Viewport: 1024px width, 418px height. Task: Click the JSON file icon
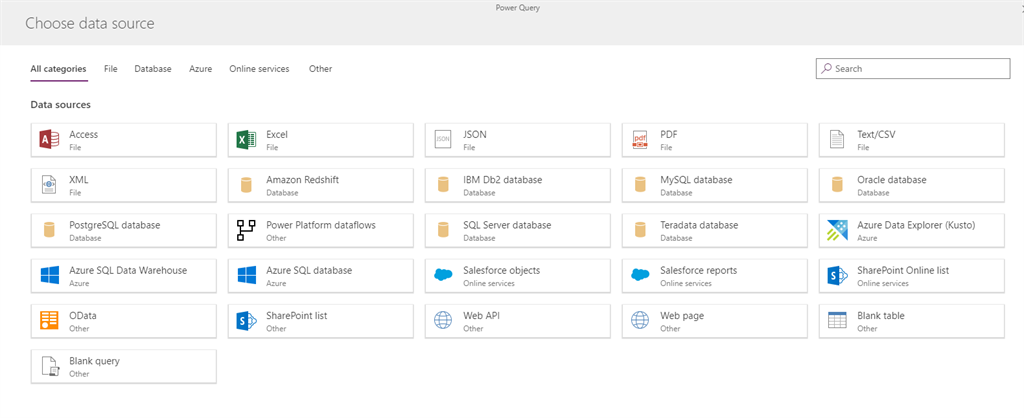coord(443,140)
